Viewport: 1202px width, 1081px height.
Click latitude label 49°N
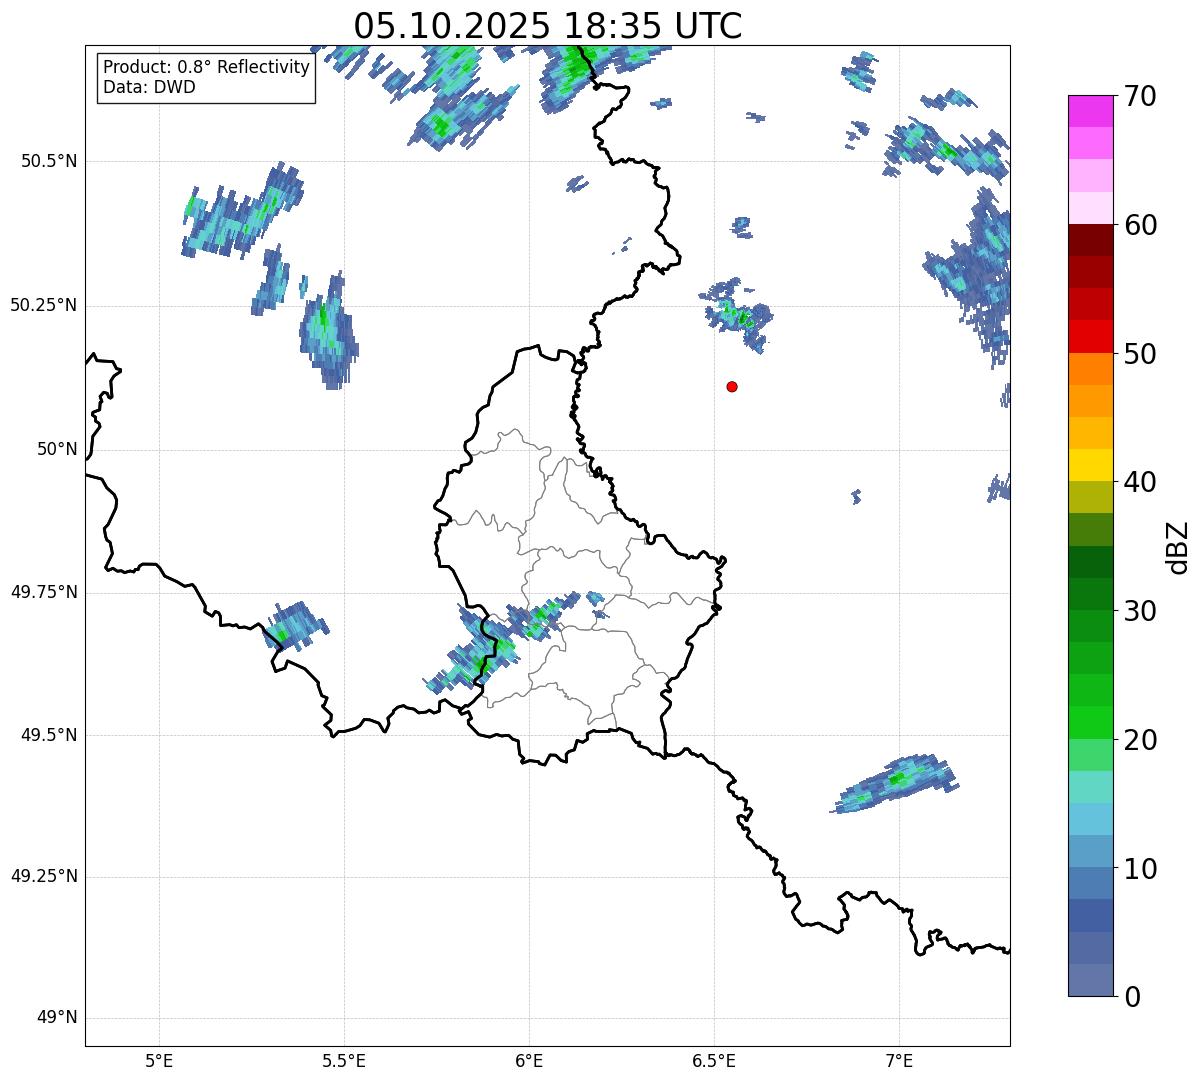[x=57, y=1018]
